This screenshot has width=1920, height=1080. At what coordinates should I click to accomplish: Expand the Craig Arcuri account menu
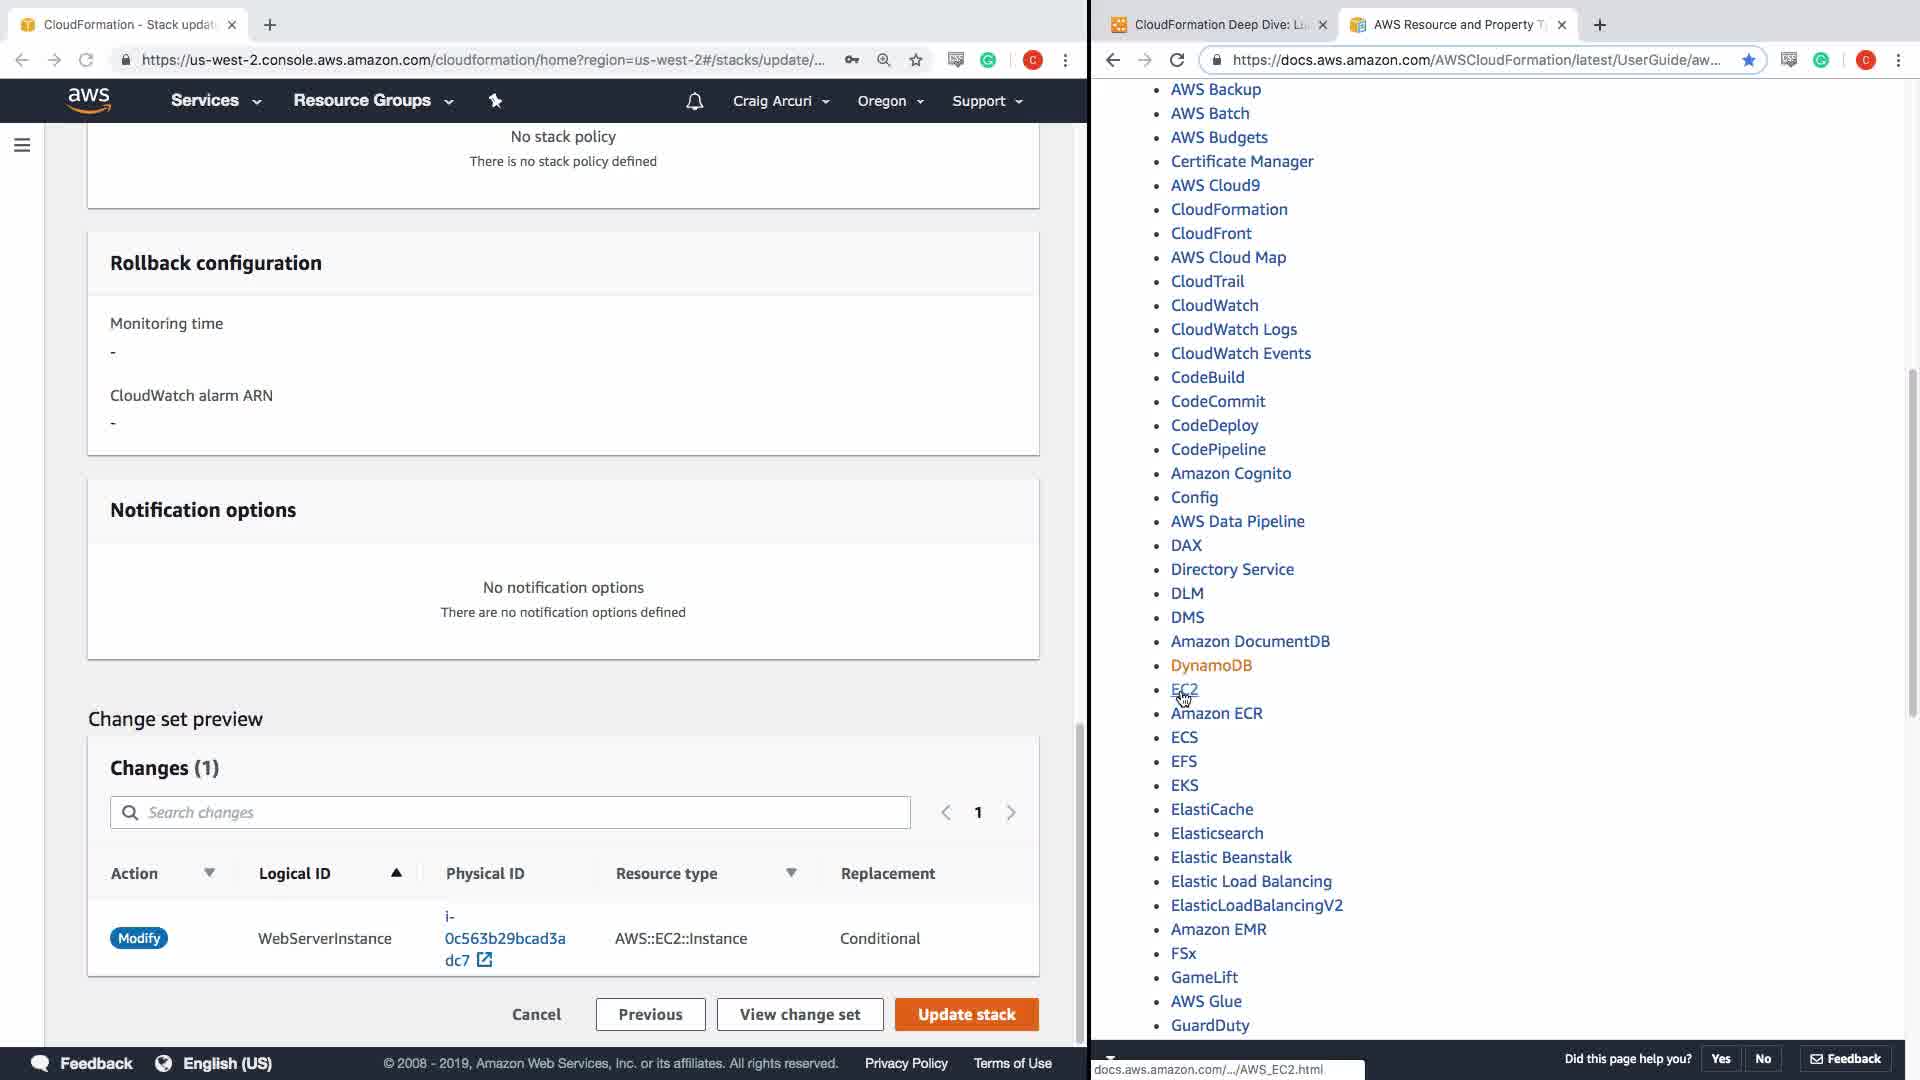tap(781, 101)
